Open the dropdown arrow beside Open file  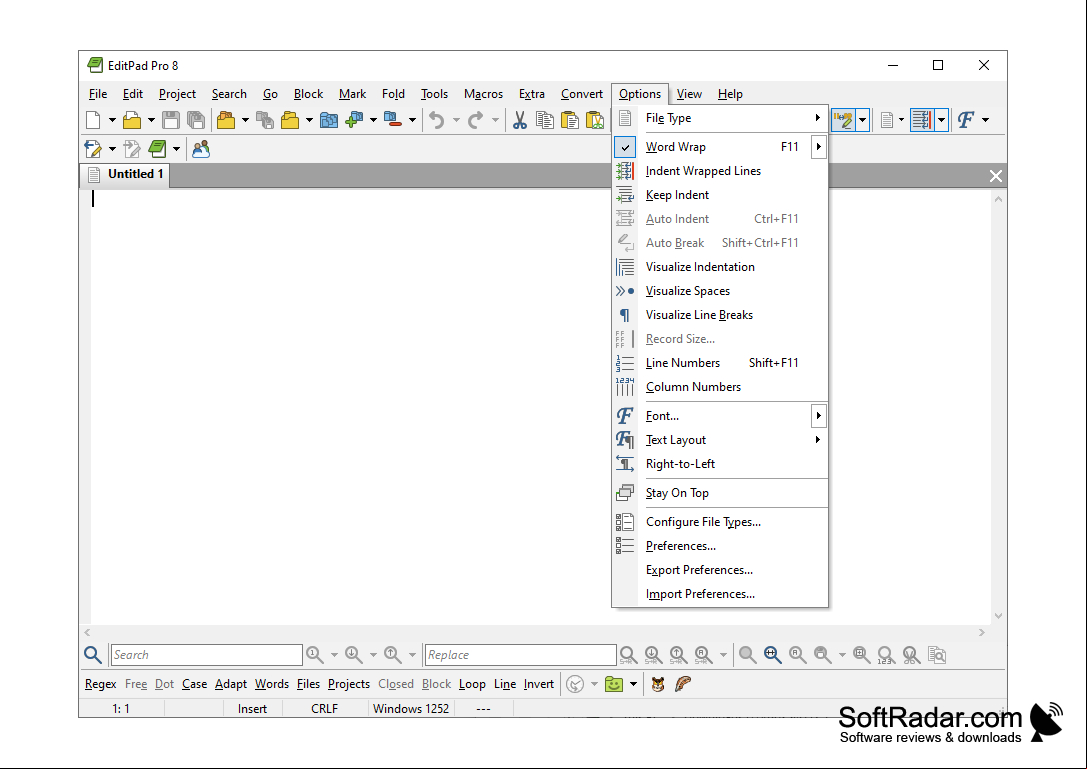click(x=151, y=120)
